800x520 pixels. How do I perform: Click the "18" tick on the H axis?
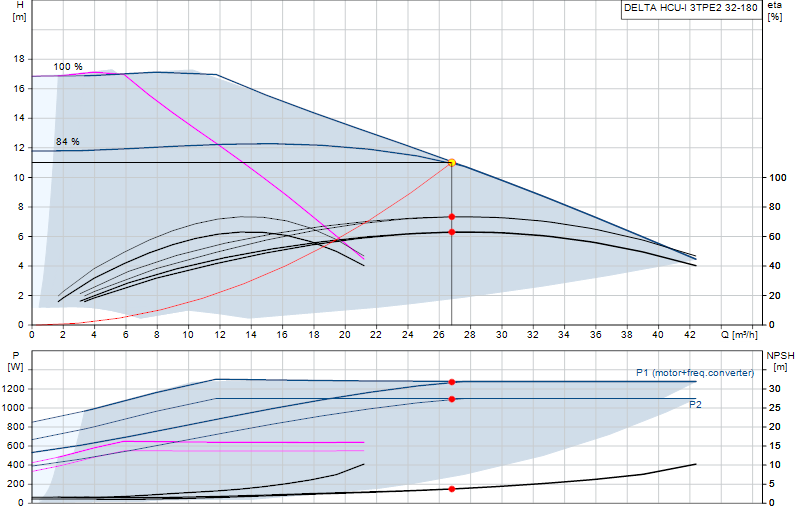(19, 59)
